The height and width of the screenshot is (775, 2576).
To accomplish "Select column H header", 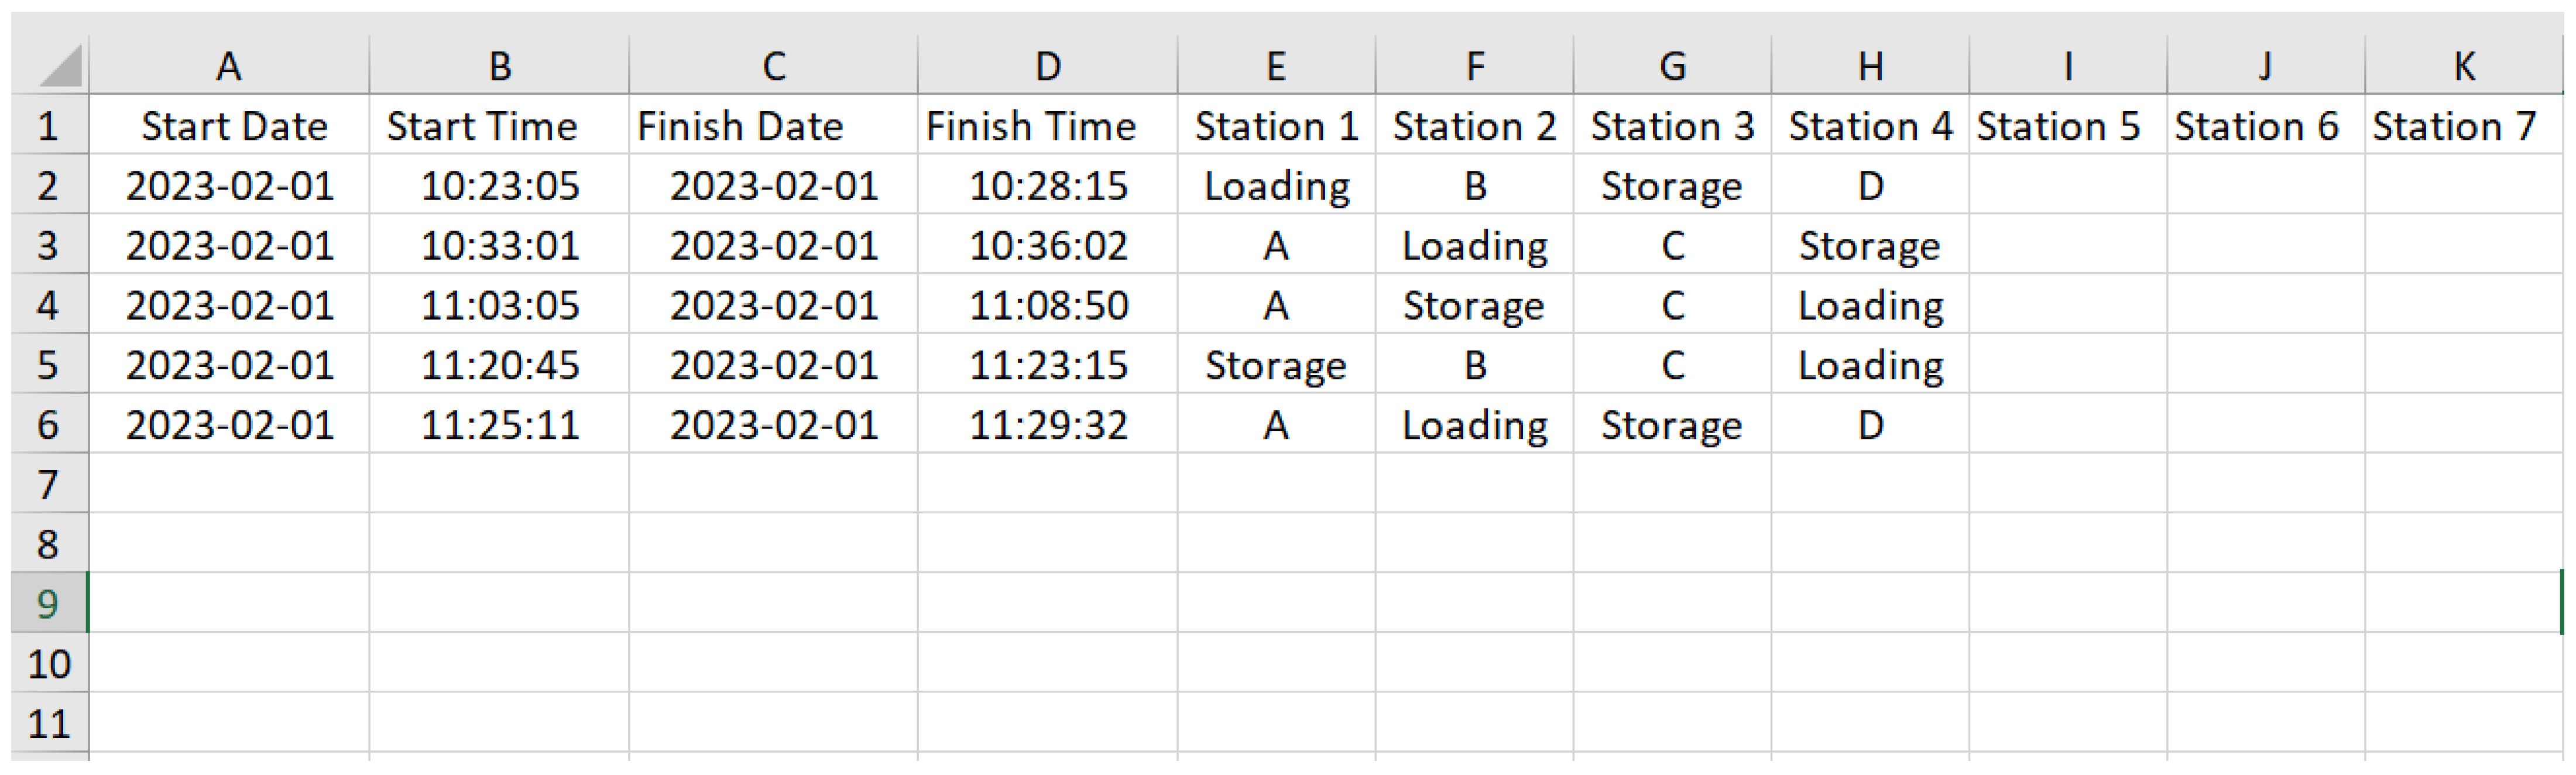I will pos(1870,67).
